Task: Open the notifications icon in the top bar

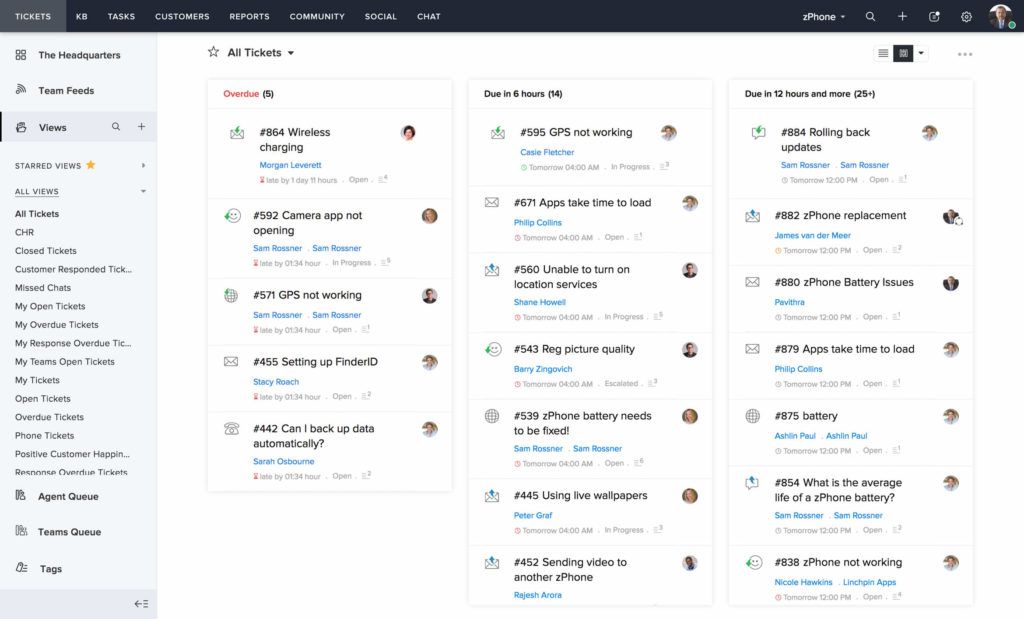Action: tap(934, 16)
